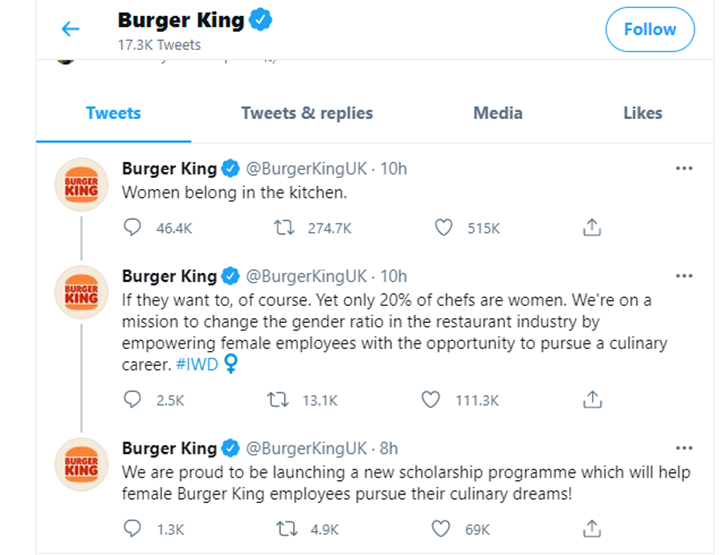Share the scholarship programme tweet
720x555 pixels.
[x=592, y=528]
